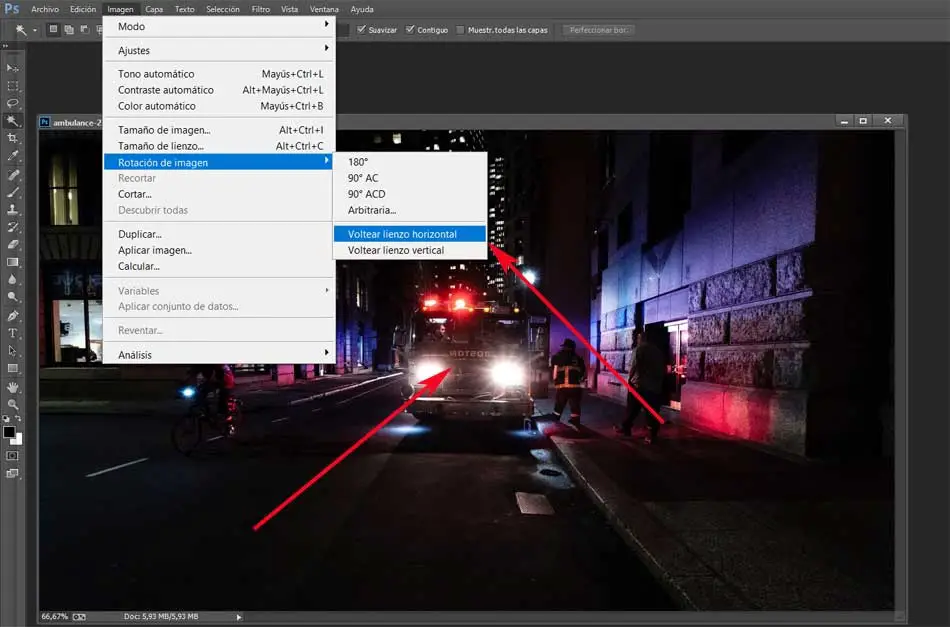
Task: Choose the Brush tool
Action: 13,191
